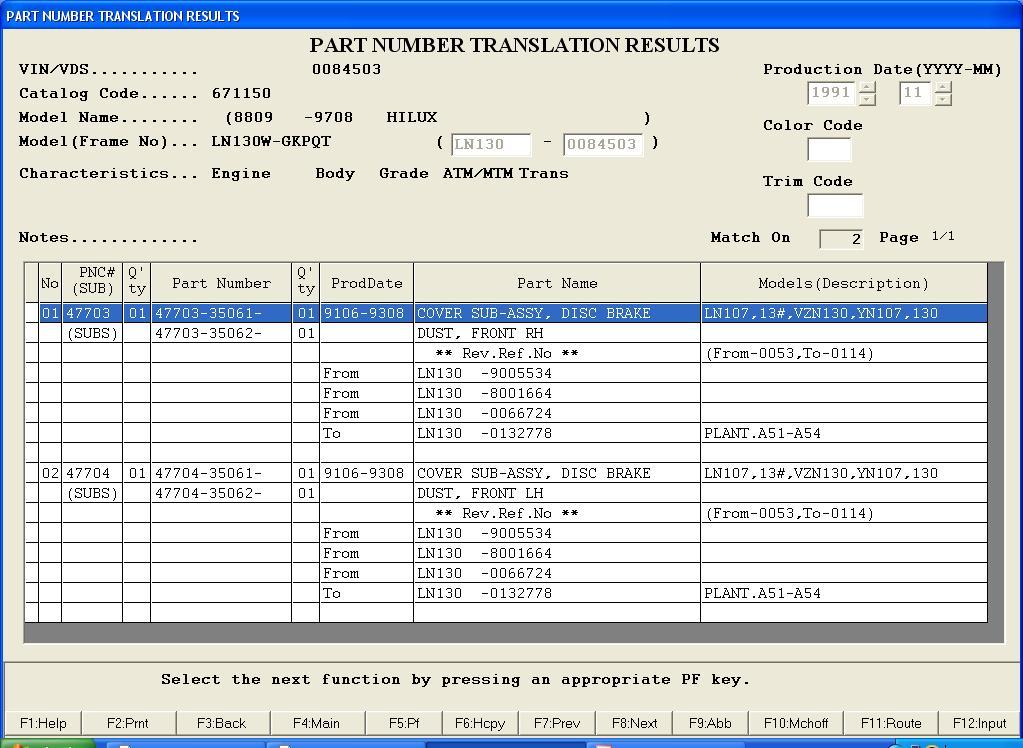Go to previous page with F7:Prev
Viewport: 1023px width, 748px height.
(556, 723)
